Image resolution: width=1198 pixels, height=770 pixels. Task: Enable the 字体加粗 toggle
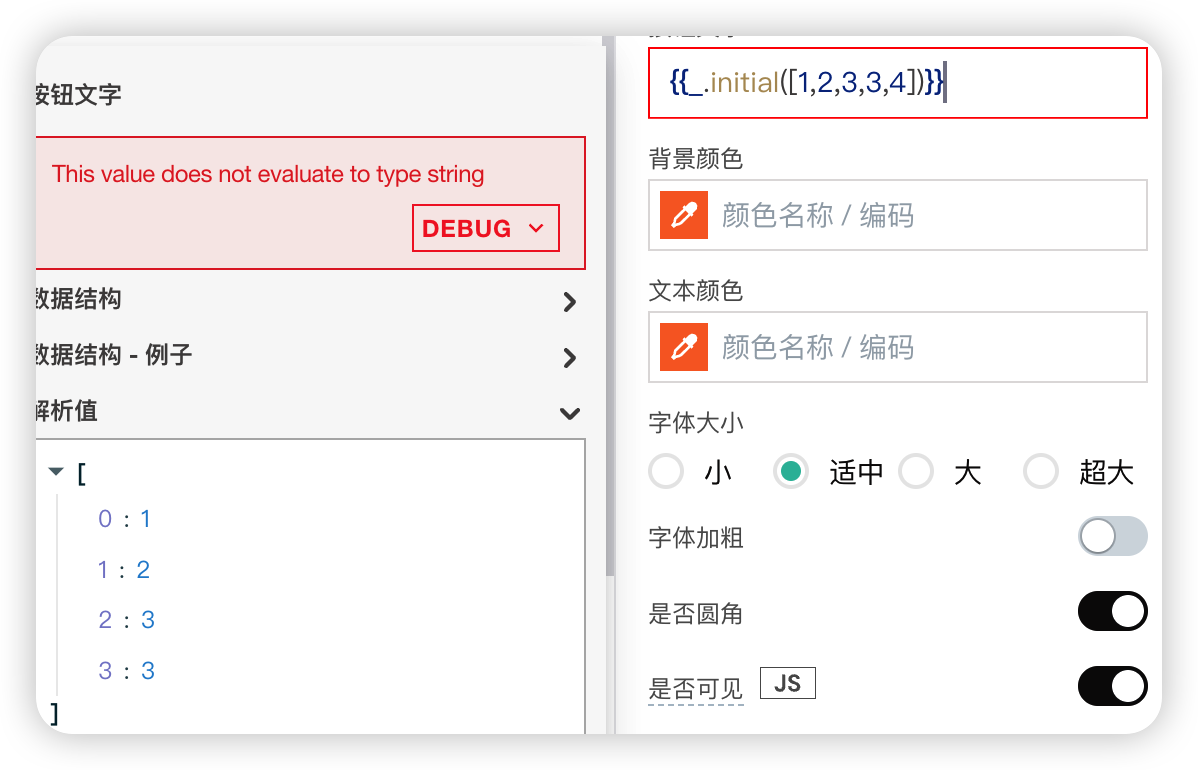point(1112,537)
